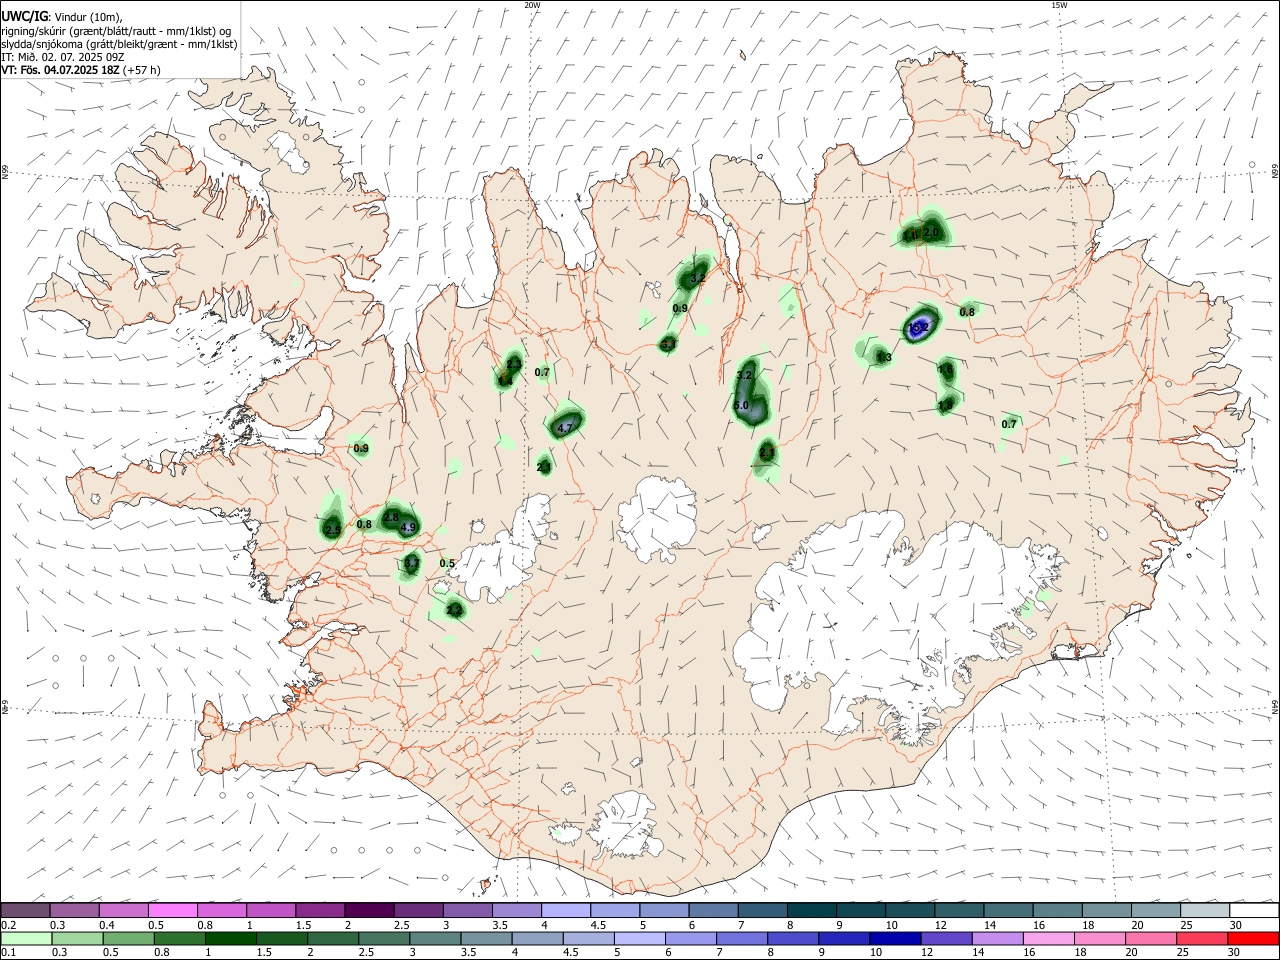Select the 4.7 precipitation label
The image size is (1280, 960).
click(565, 428)
